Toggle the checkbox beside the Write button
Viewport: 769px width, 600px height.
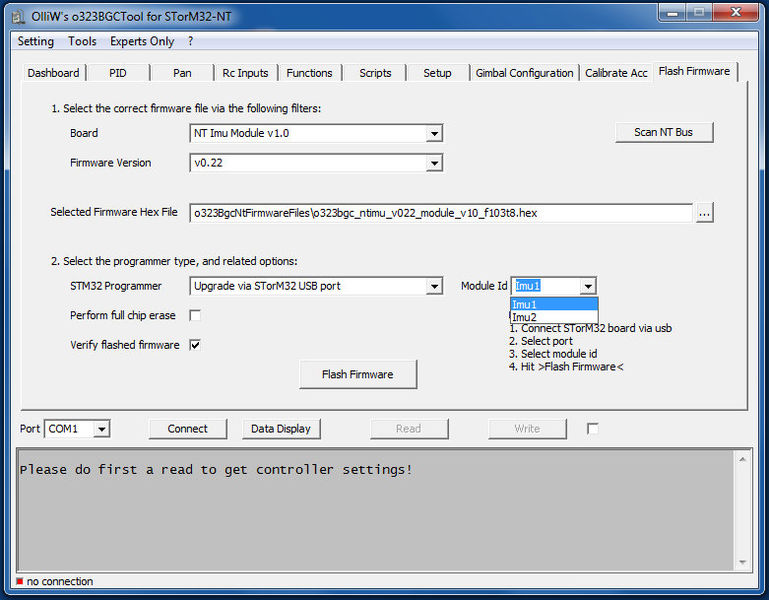[593, 429]
